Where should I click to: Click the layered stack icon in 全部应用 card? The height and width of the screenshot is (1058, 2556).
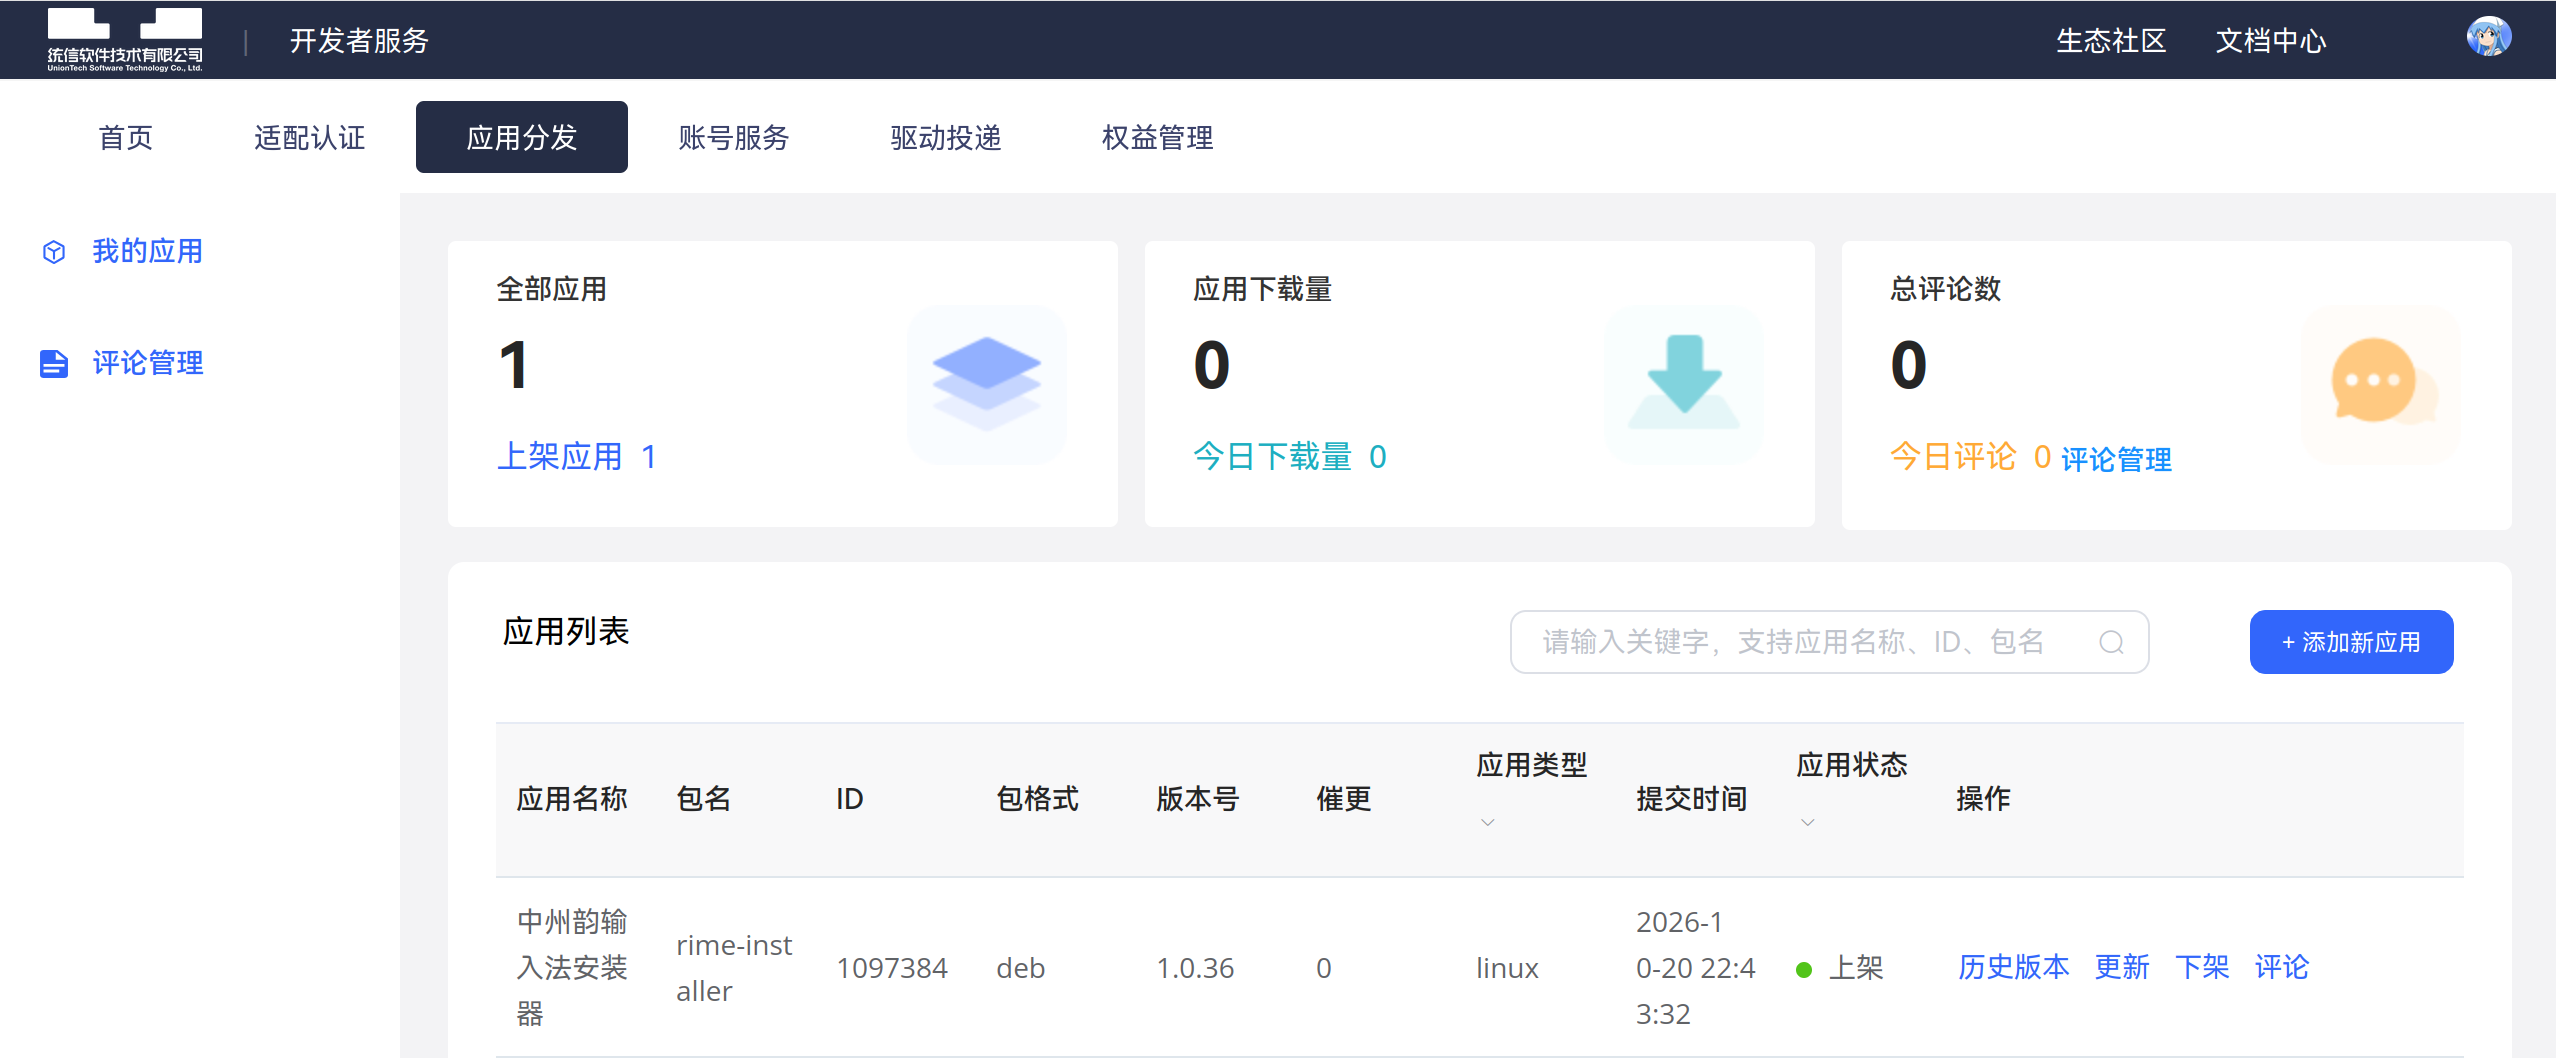pos(987,385)
